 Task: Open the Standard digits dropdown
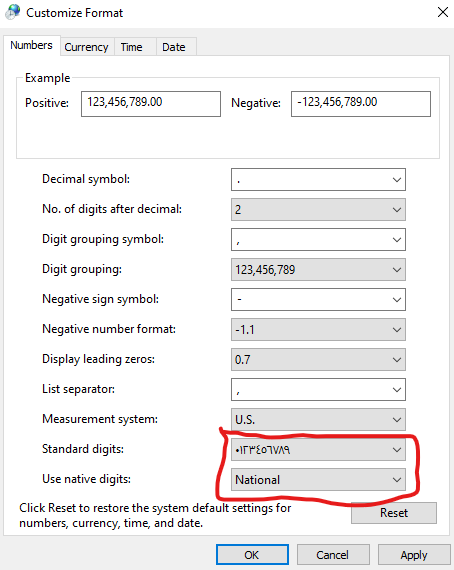pos(318,450)
